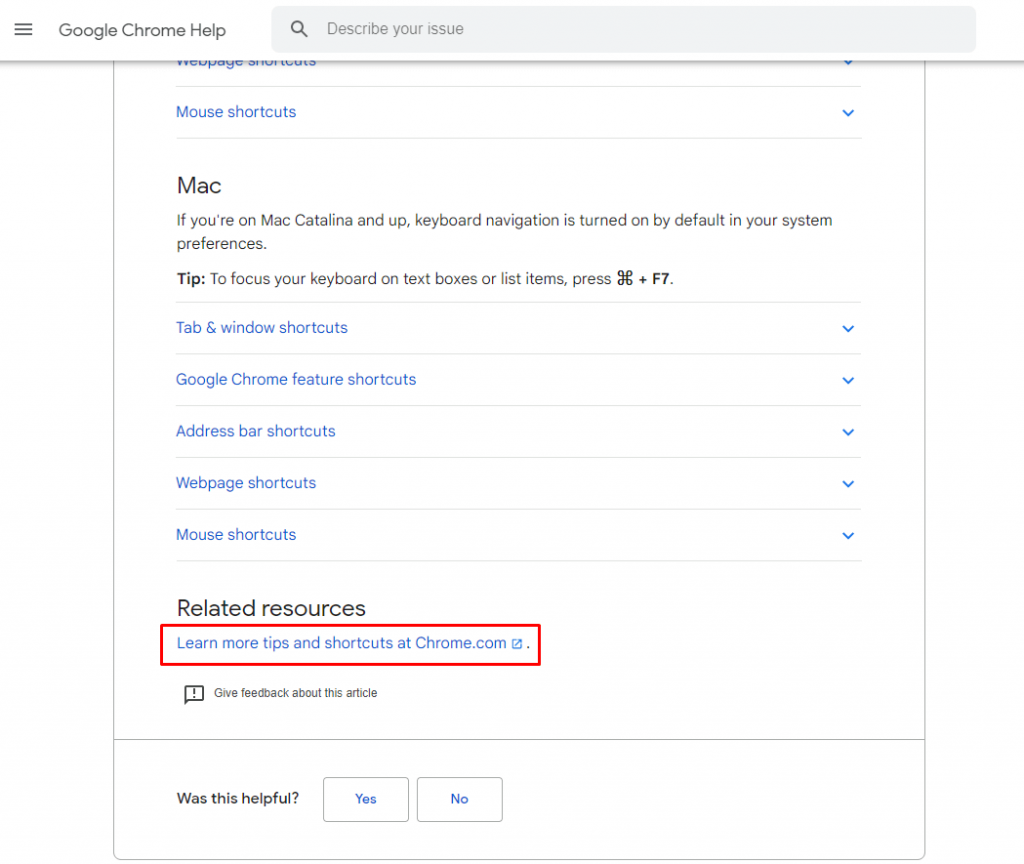The width and height of the screenshot is (1024, 864).
Task: Click the external link icon after Chrome.com
Action: coord(517,644)
